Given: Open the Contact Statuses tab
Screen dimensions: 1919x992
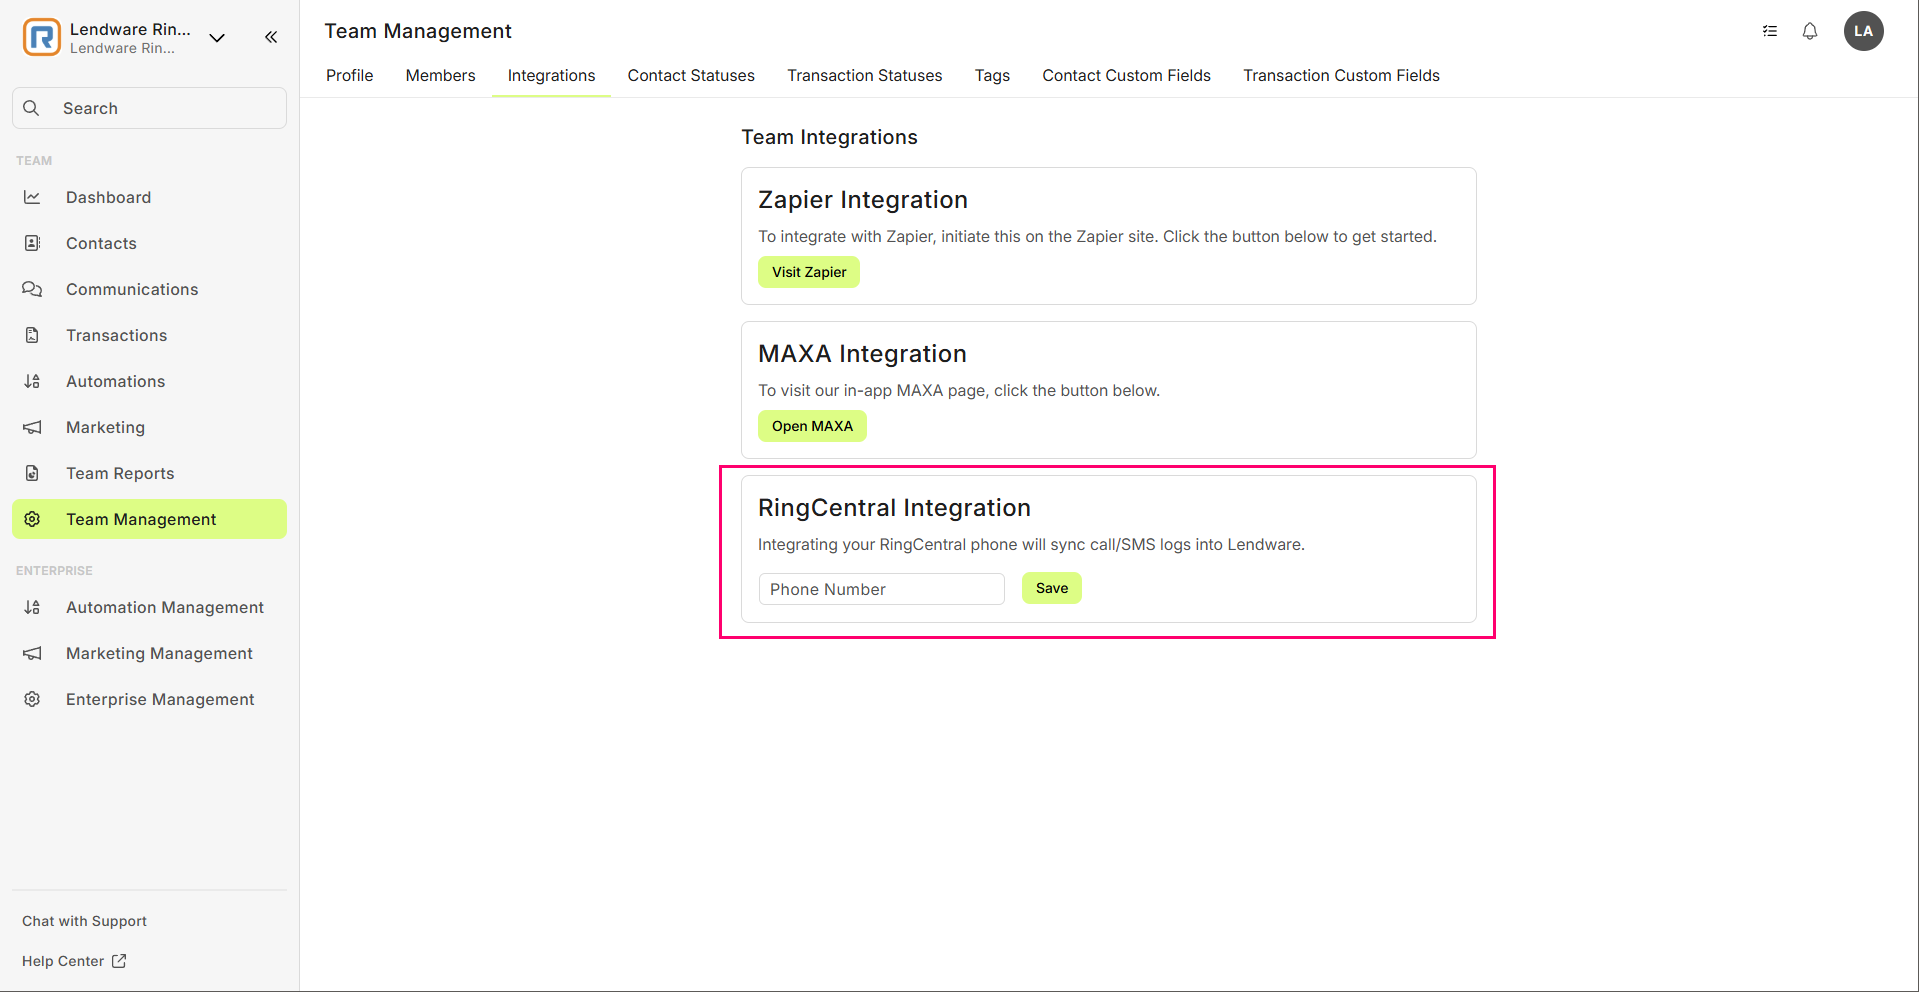Looking at the screenshot, I should (691, 75).
